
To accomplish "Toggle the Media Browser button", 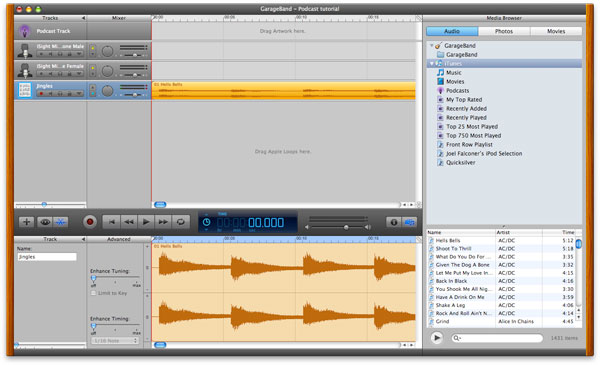I will pyautogui.click(x=409, y=222).
